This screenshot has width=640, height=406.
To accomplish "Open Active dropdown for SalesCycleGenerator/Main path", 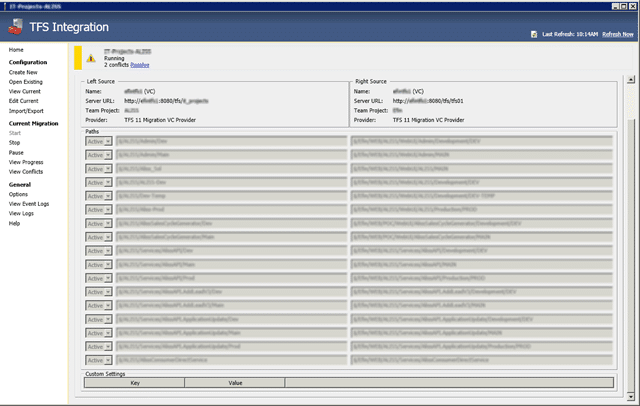I will point(99,237).
